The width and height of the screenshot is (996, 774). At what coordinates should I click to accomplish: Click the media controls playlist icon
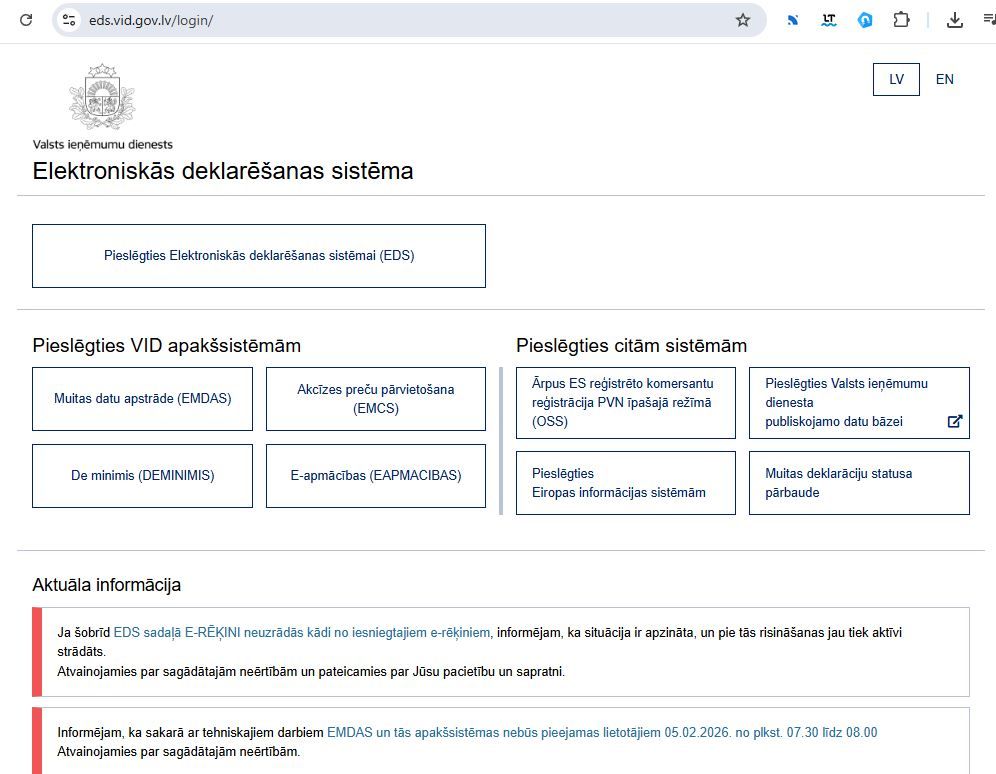tap(988, 20)
